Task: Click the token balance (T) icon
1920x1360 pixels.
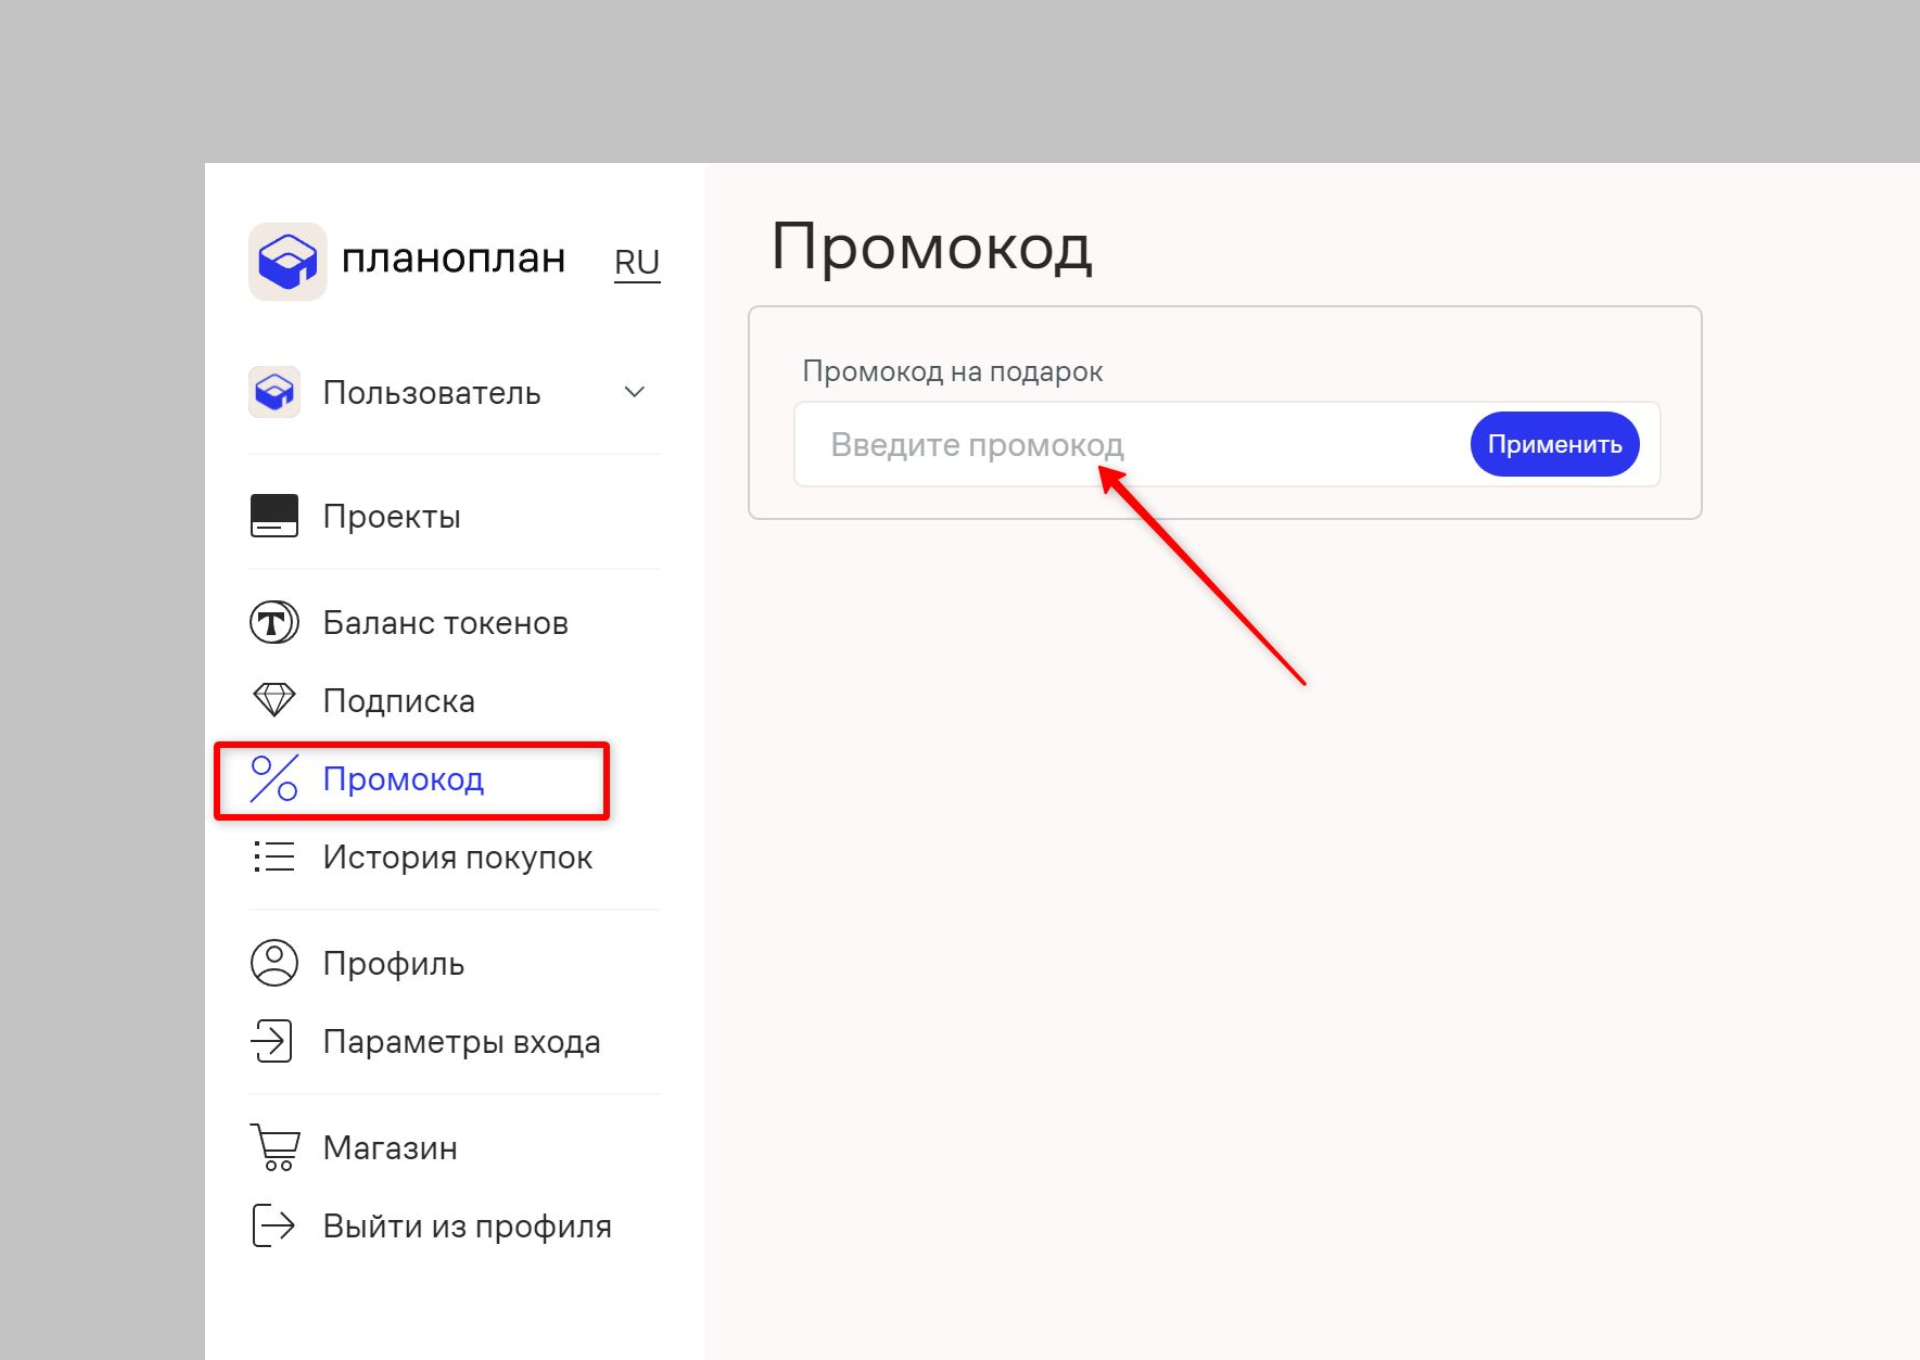Action: point(271,622)
